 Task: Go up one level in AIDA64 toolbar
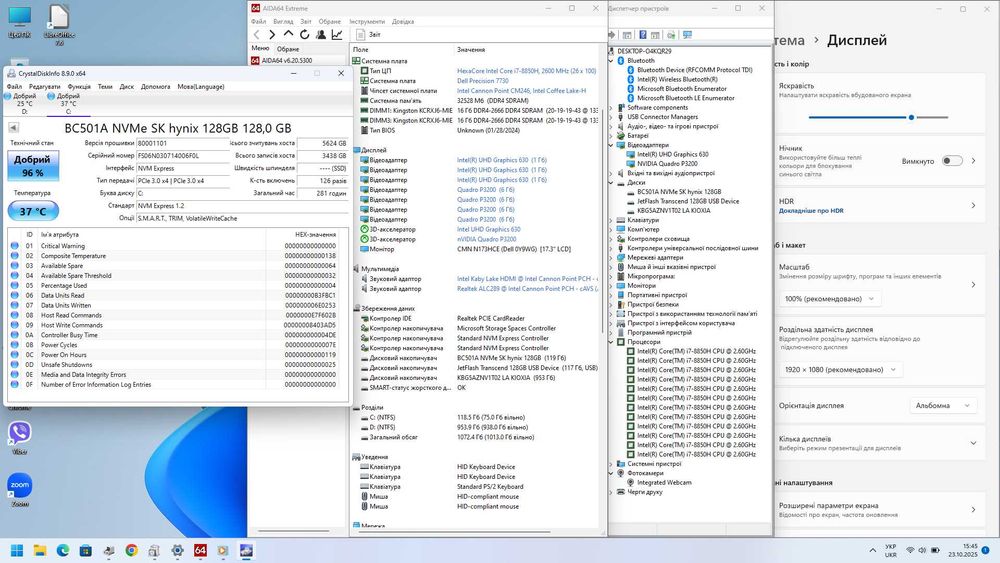pyautogui.click(x=288, y=34)
